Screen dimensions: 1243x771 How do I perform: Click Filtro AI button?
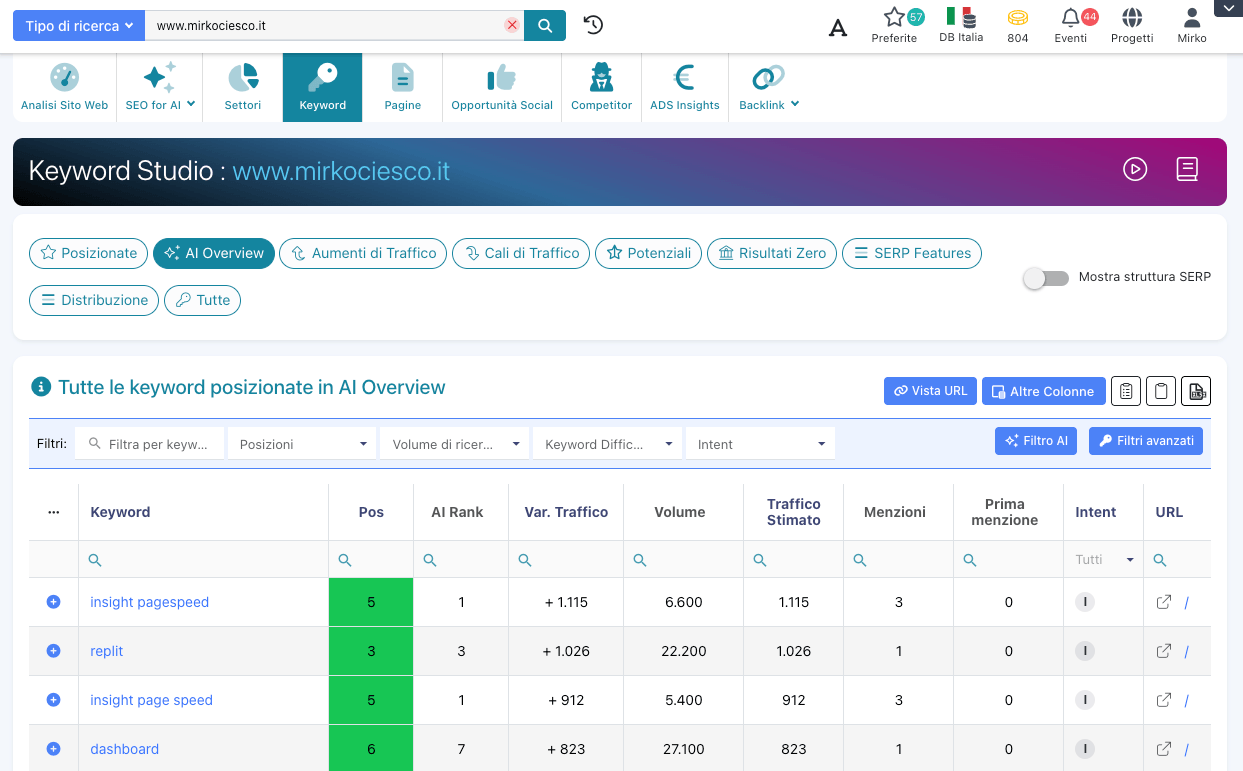click(x=1036, y=441)
